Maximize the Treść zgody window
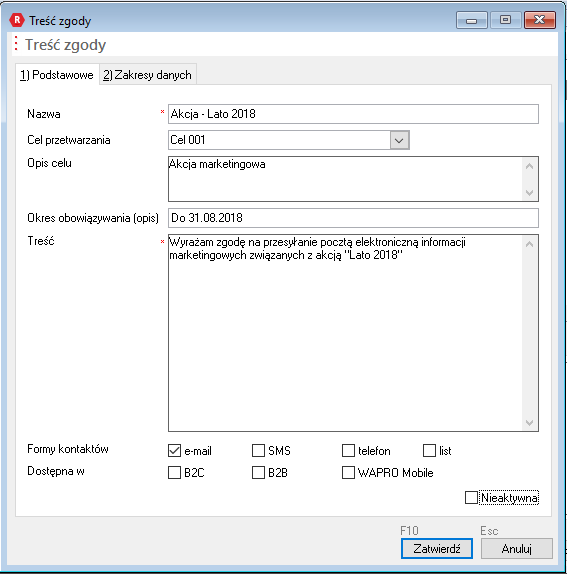 click(x=505, y=20)
